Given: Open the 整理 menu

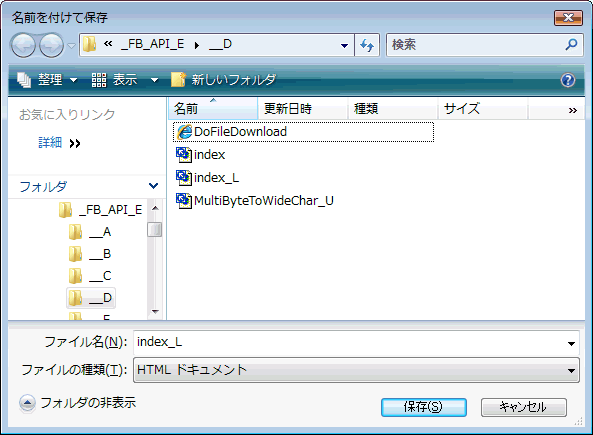Looking at the screenshot, I should [48, 80].
